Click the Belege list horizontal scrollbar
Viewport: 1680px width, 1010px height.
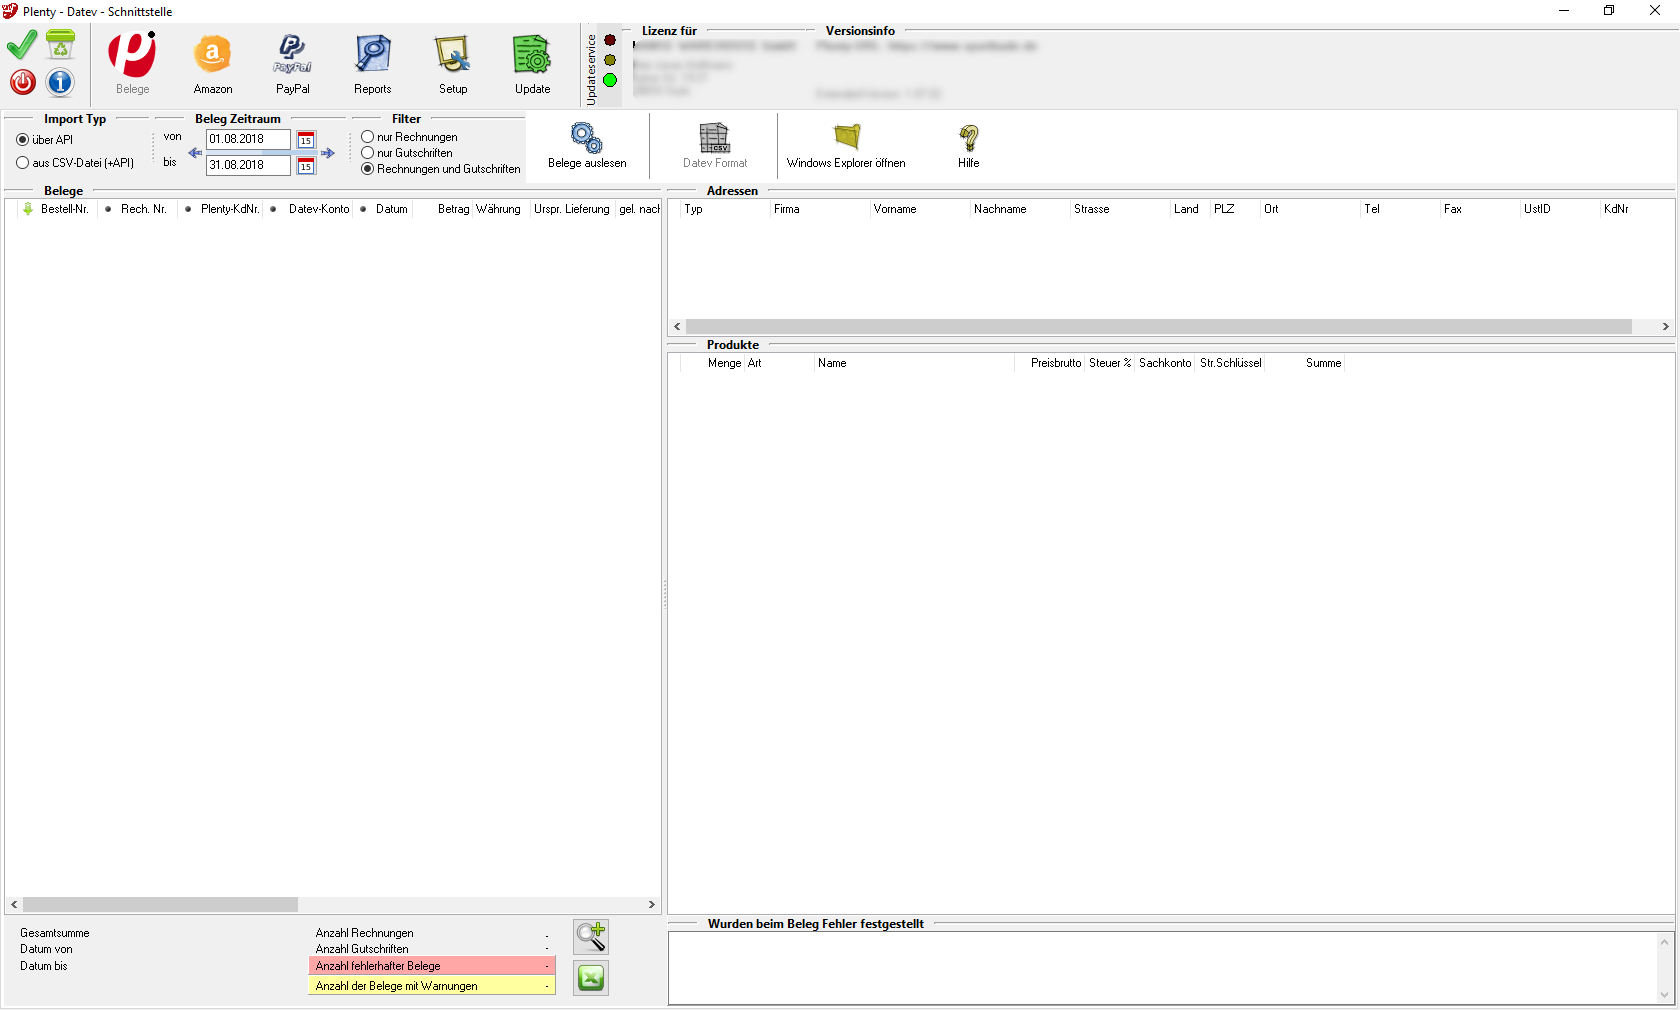(x=160, y=904)
